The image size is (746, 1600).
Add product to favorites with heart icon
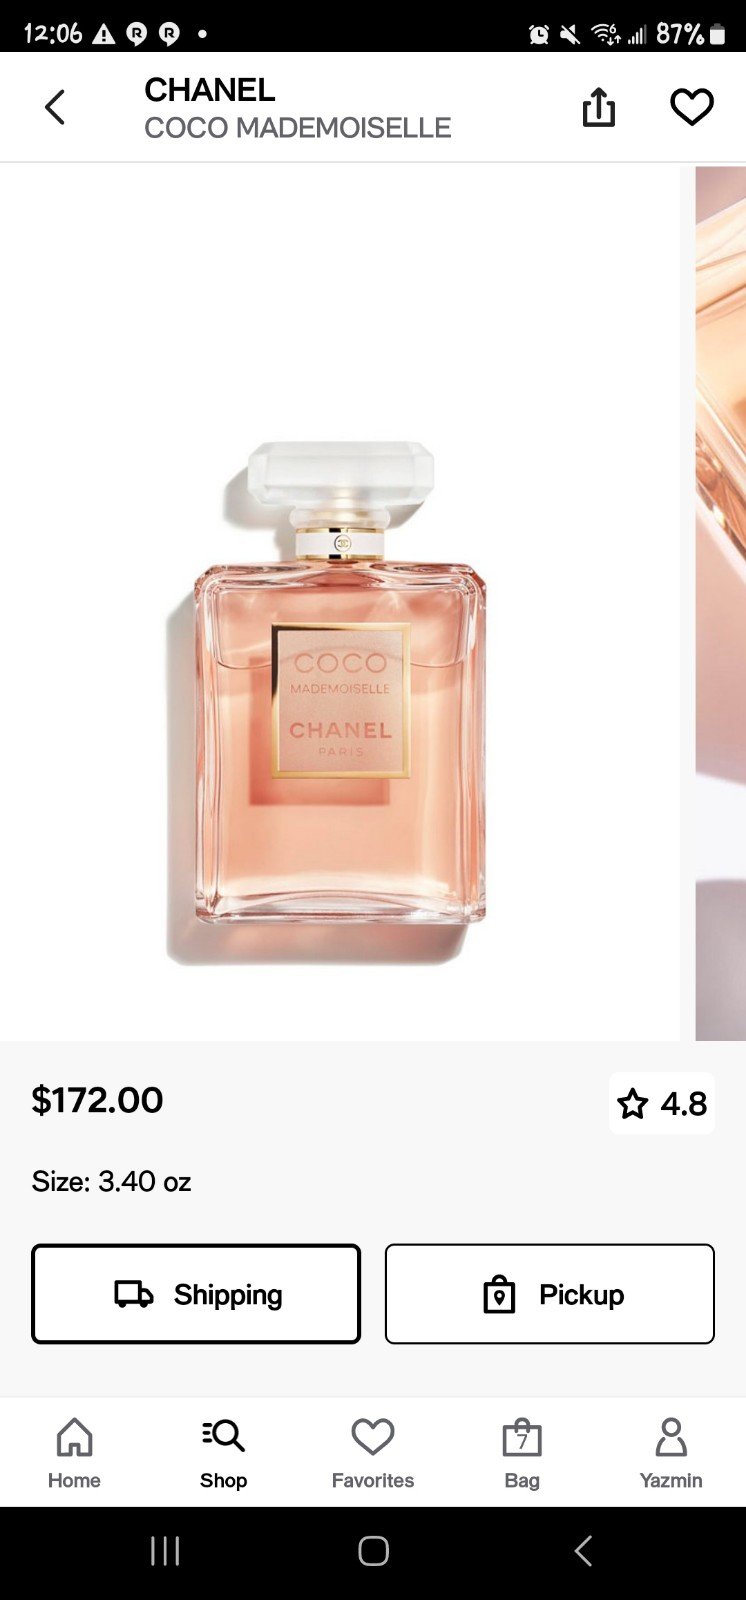coord(691,107)
